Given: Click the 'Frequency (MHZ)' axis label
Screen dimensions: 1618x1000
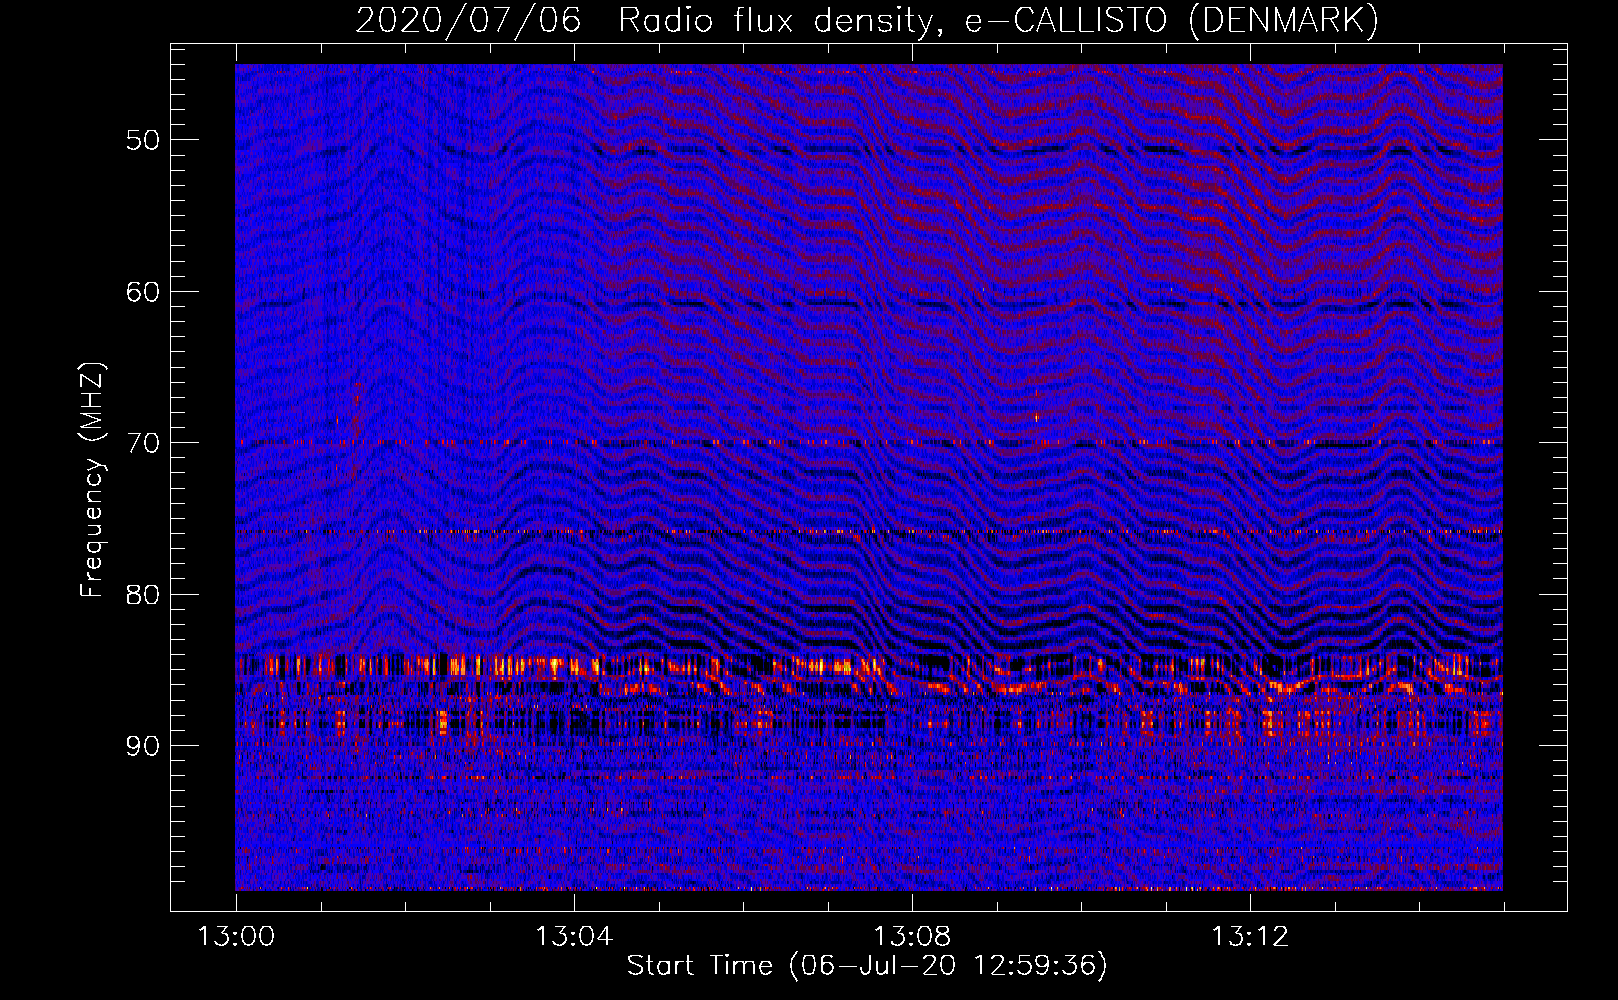Looking at the screenshot, I should pos(92,480).
